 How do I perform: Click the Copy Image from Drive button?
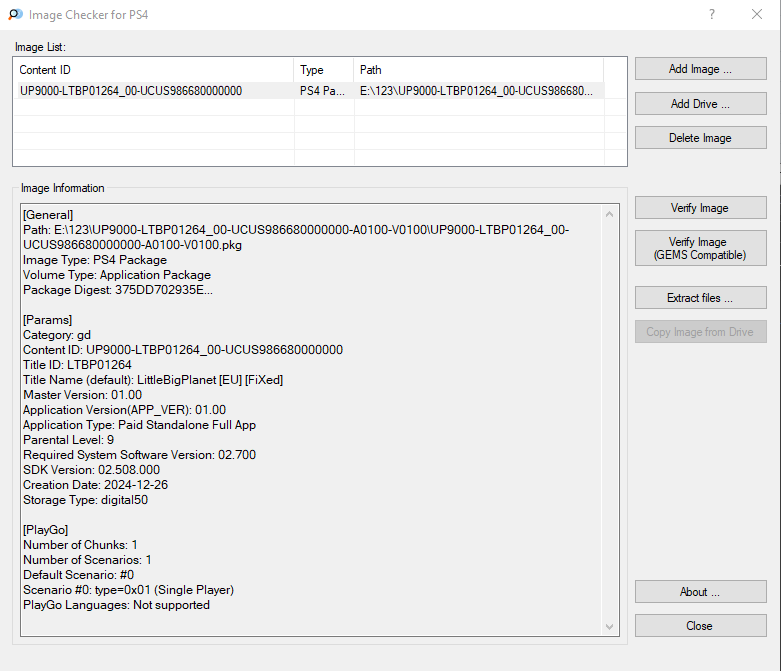[700, 331]
